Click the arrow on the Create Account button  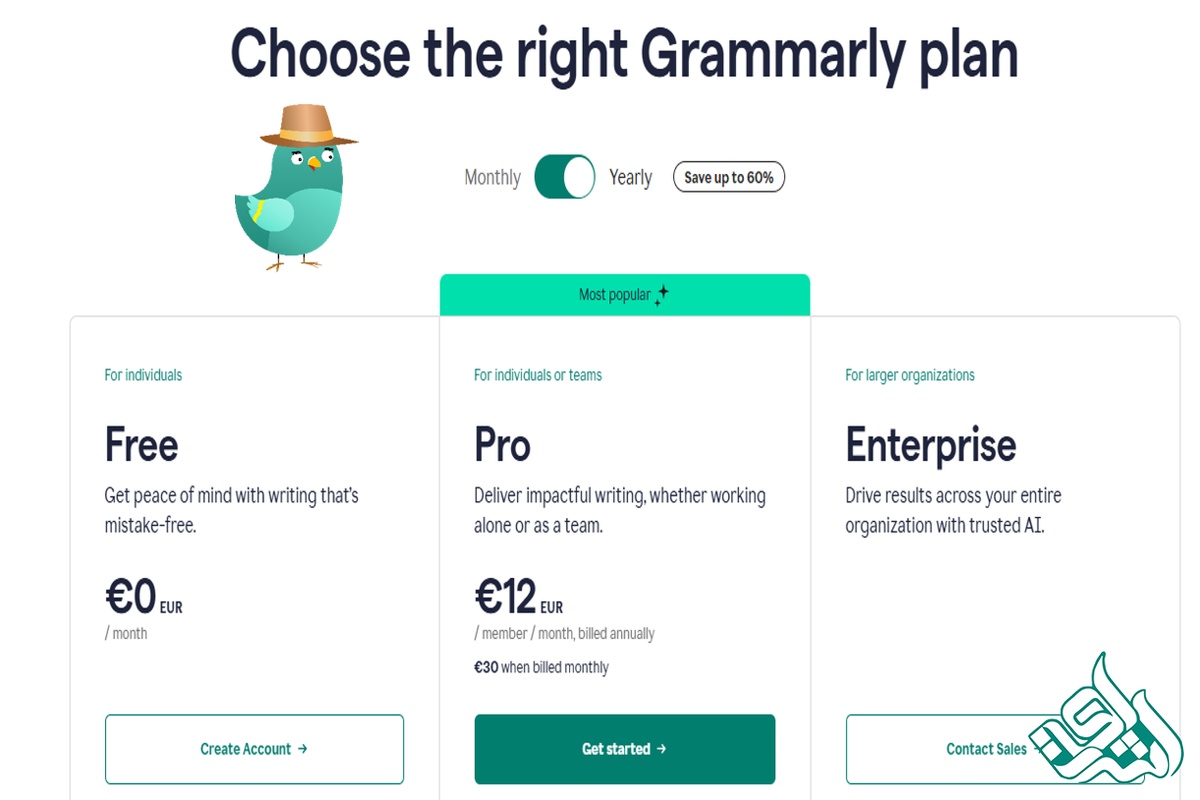tap(303, 749)
